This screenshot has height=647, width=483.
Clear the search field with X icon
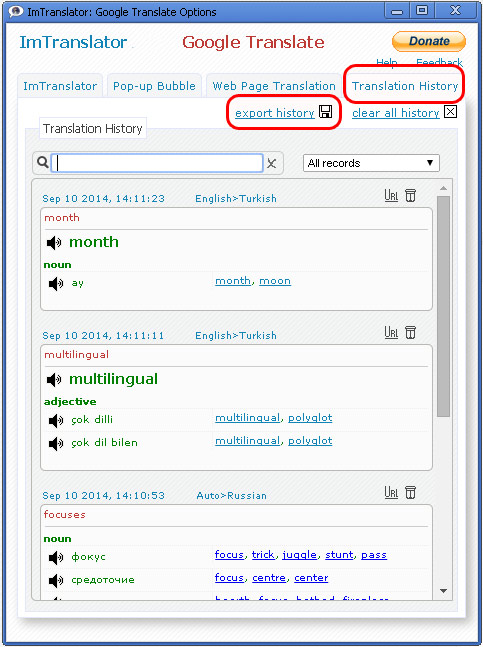271,163
